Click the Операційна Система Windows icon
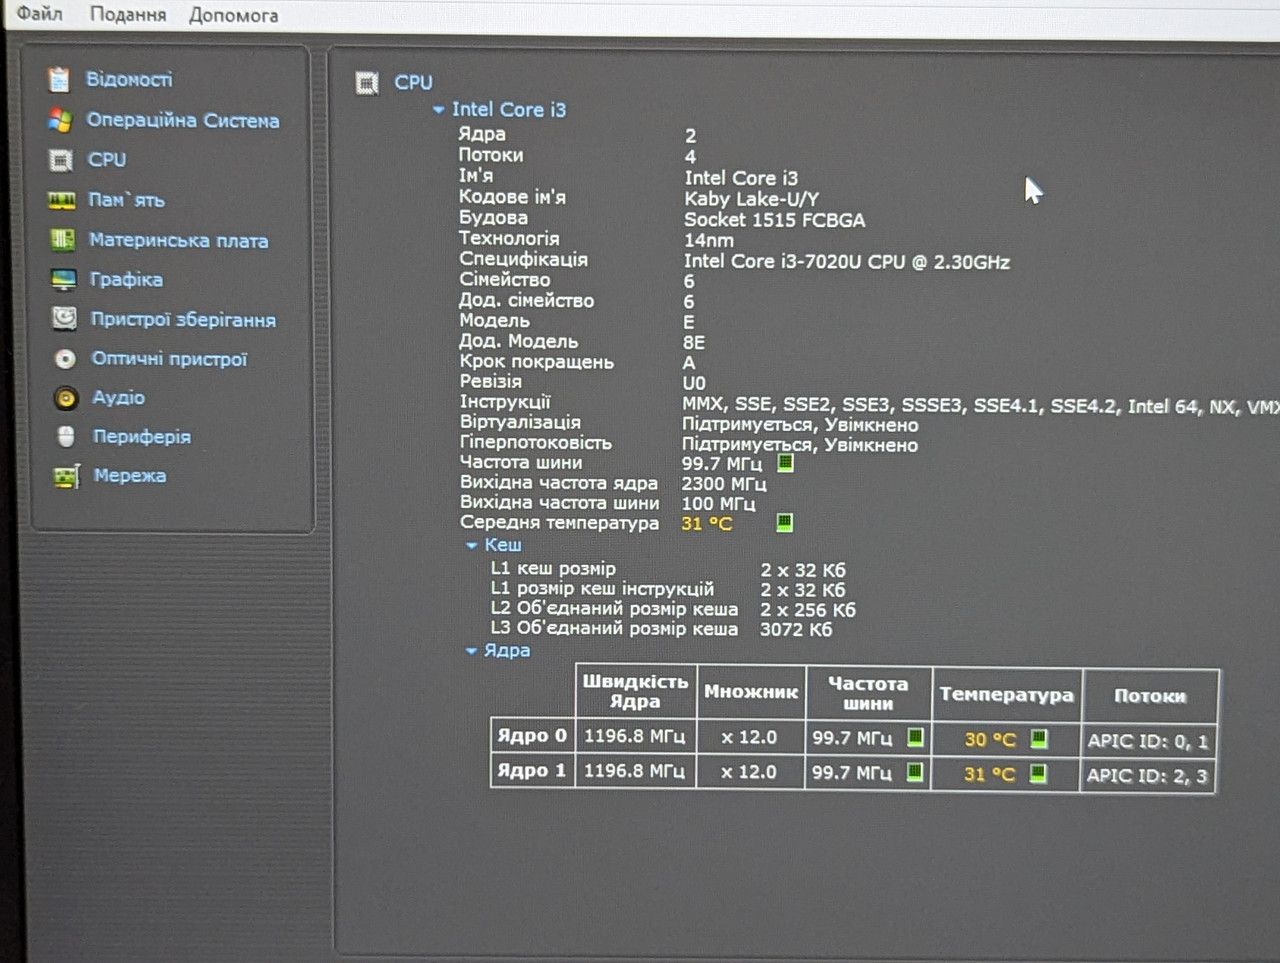 (x=60, y=120)
